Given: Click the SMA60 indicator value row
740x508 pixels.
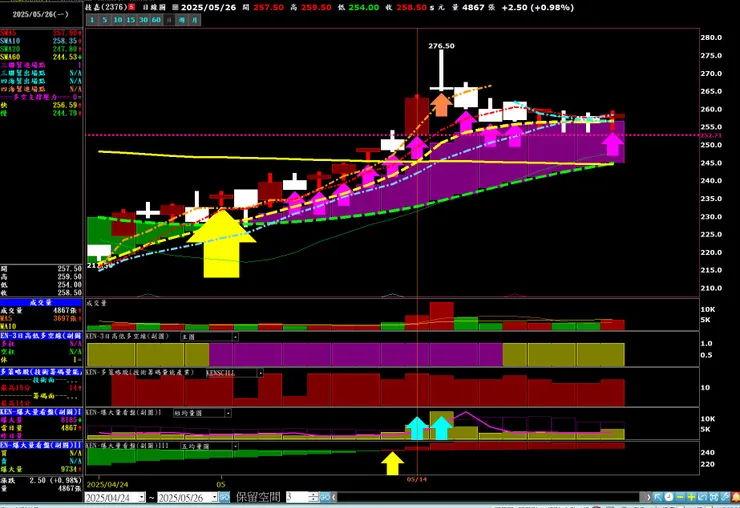Looking at the screenshot, I should coord(41,57).
